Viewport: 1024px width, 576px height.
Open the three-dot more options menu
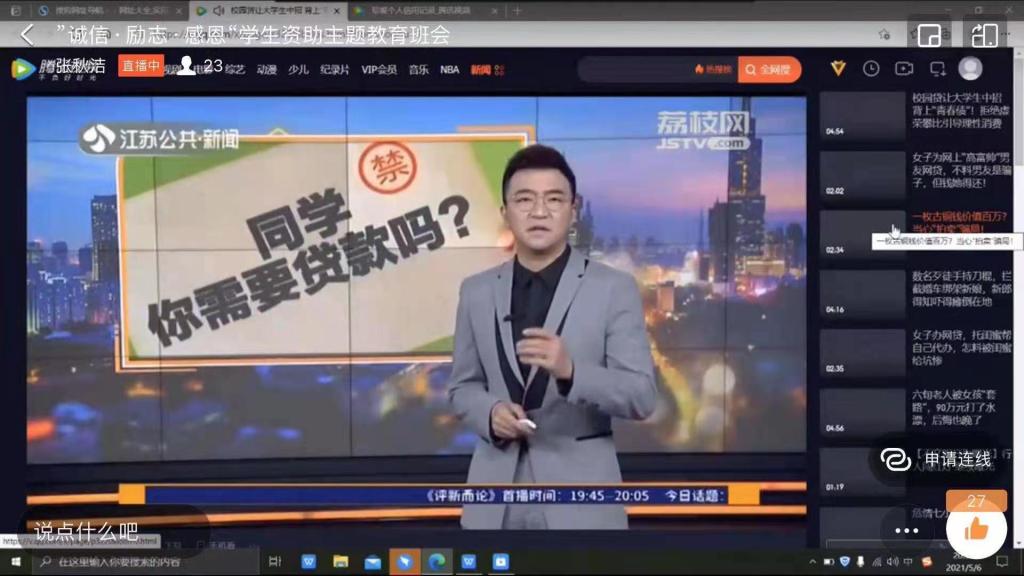(x=906, y=531)
